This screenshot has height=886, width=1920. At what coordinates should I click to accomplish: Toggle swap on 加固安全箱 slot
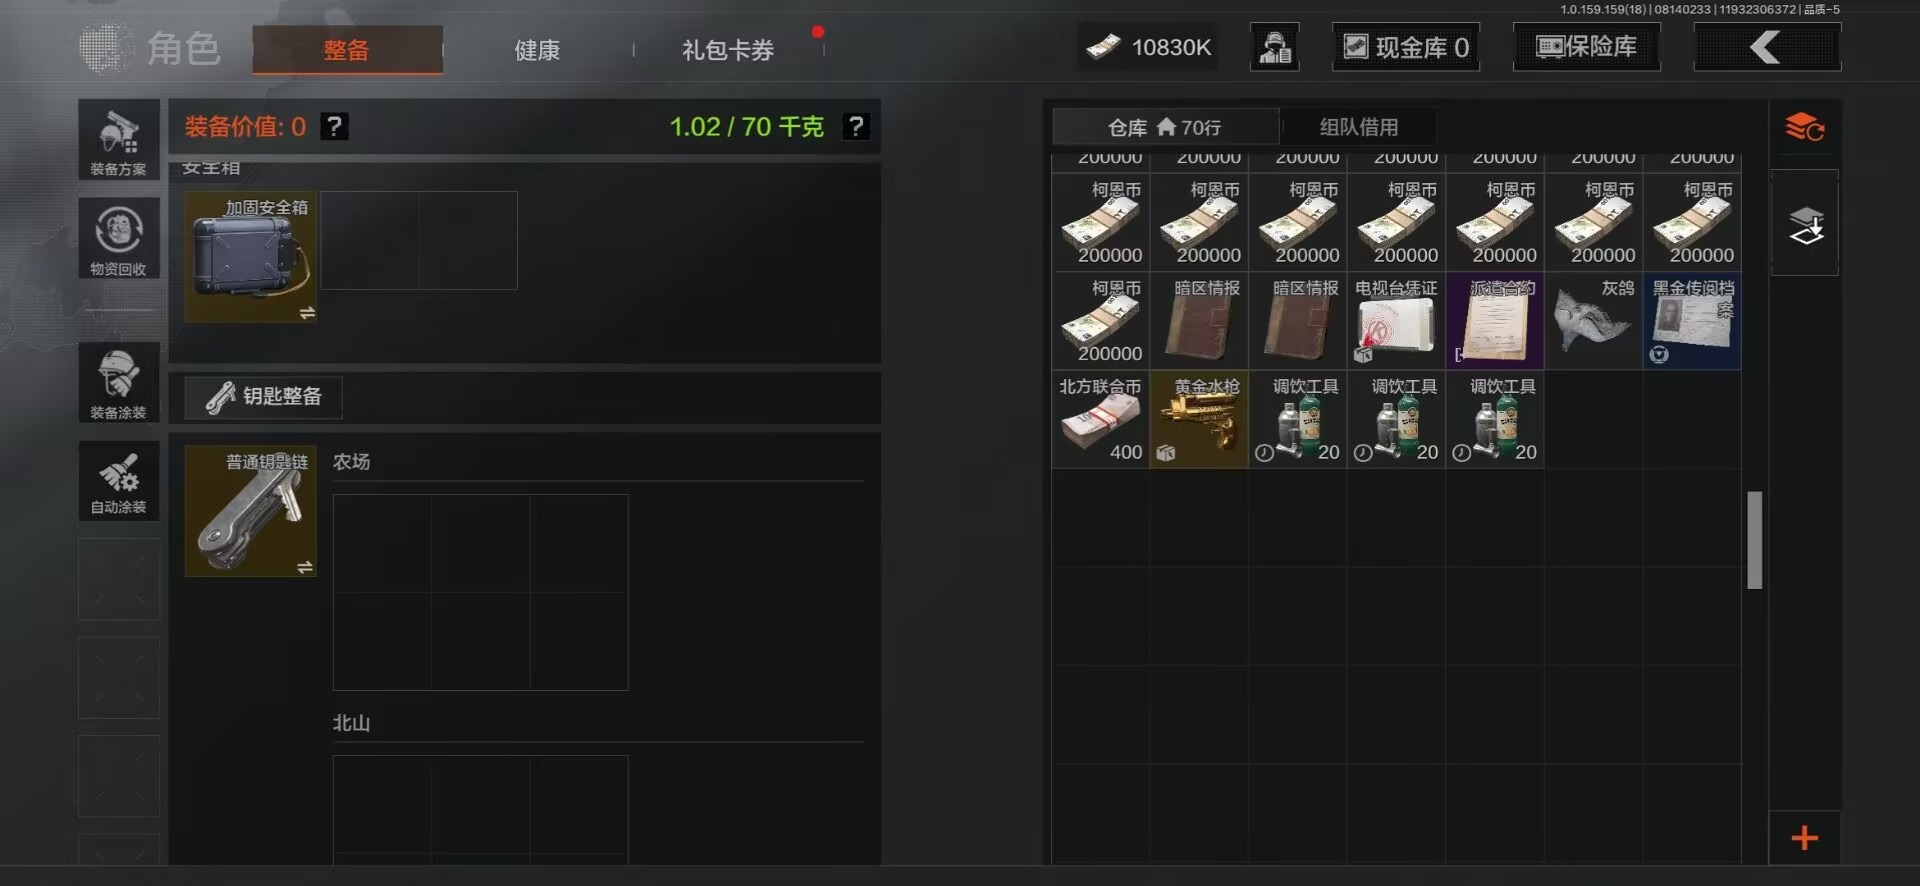click(307, 313)
